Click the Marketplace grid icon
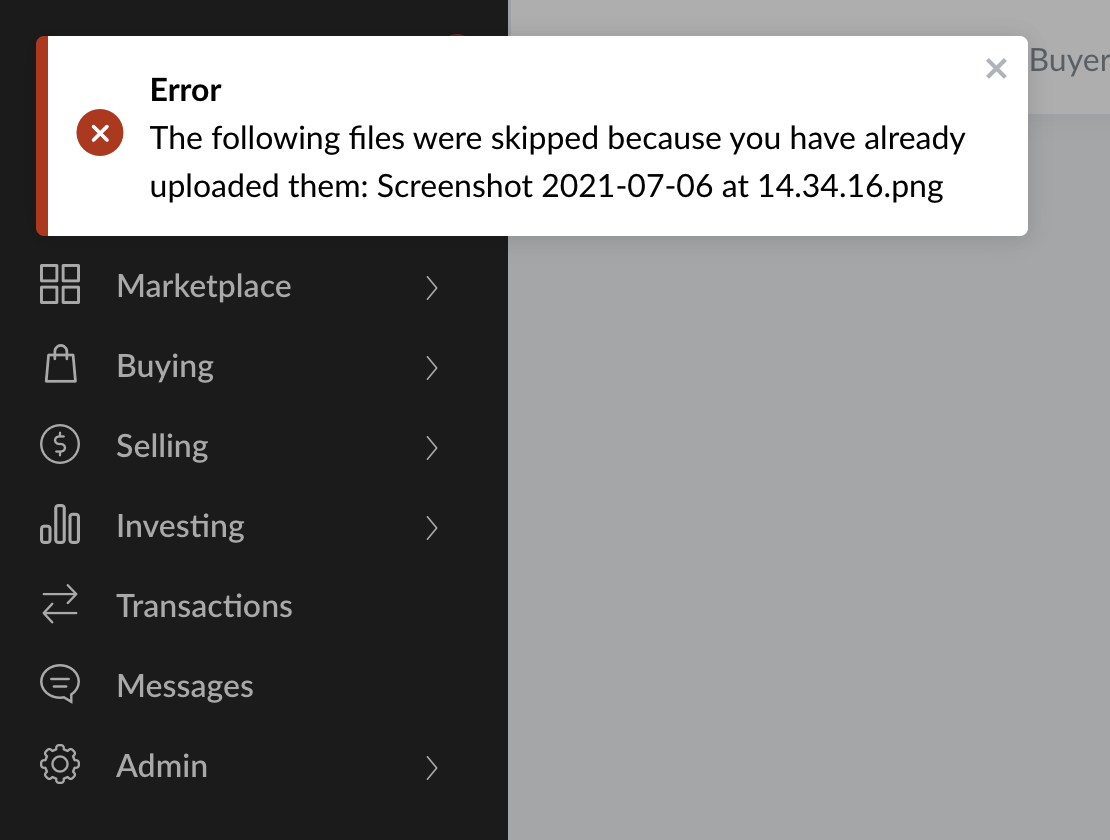The image size is (1110, 840). 60,284
